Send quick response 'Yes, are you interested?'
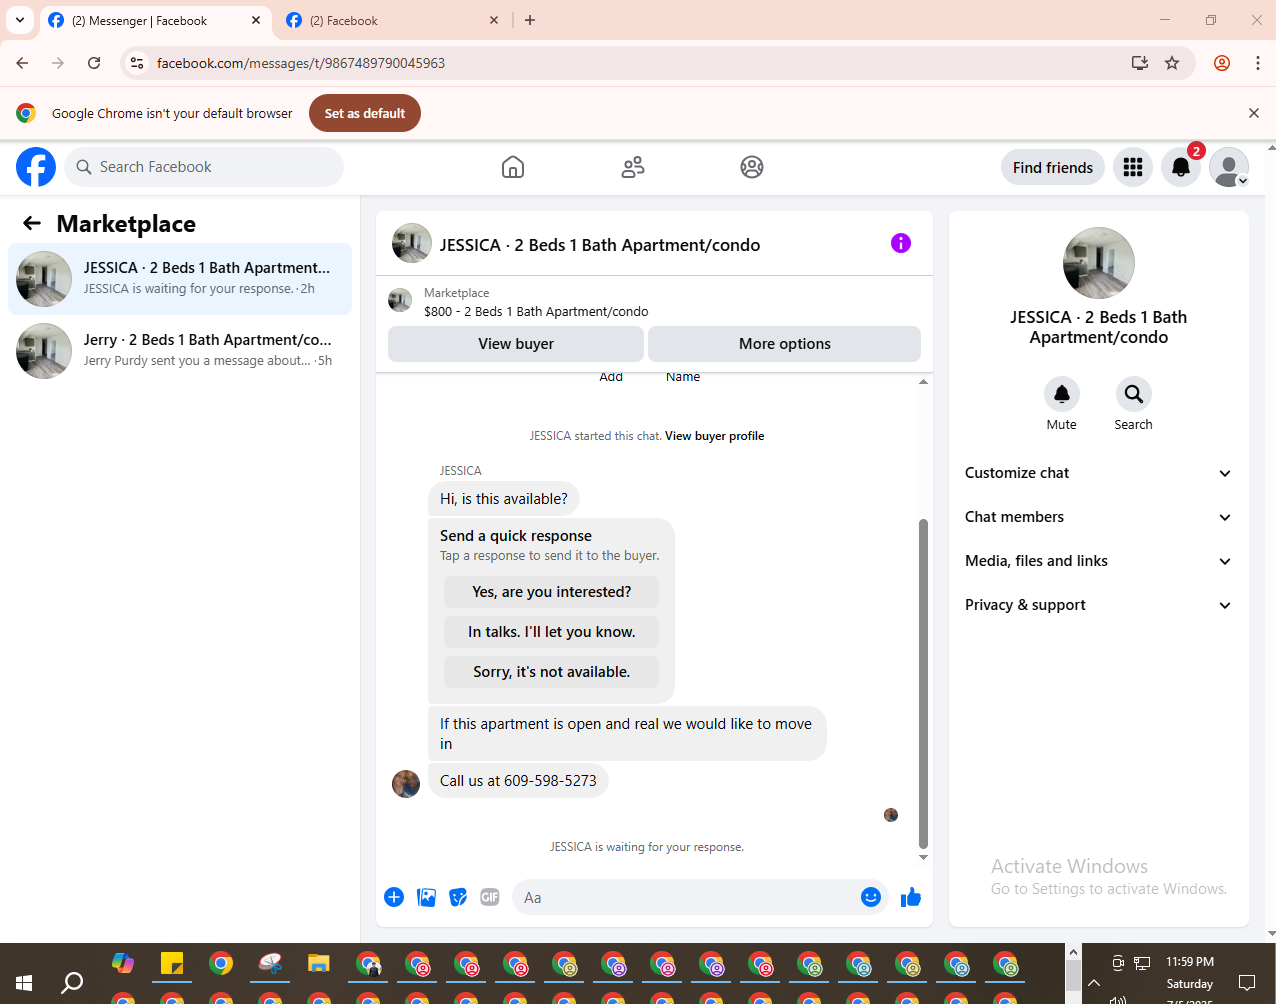 pos(552,592)
